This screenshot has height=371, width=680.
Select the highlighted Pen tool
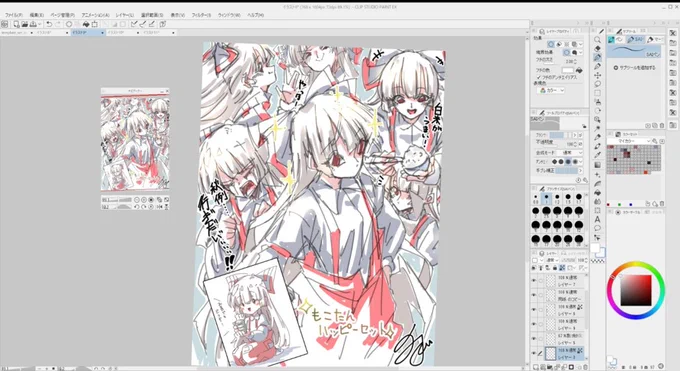[598, 57]
